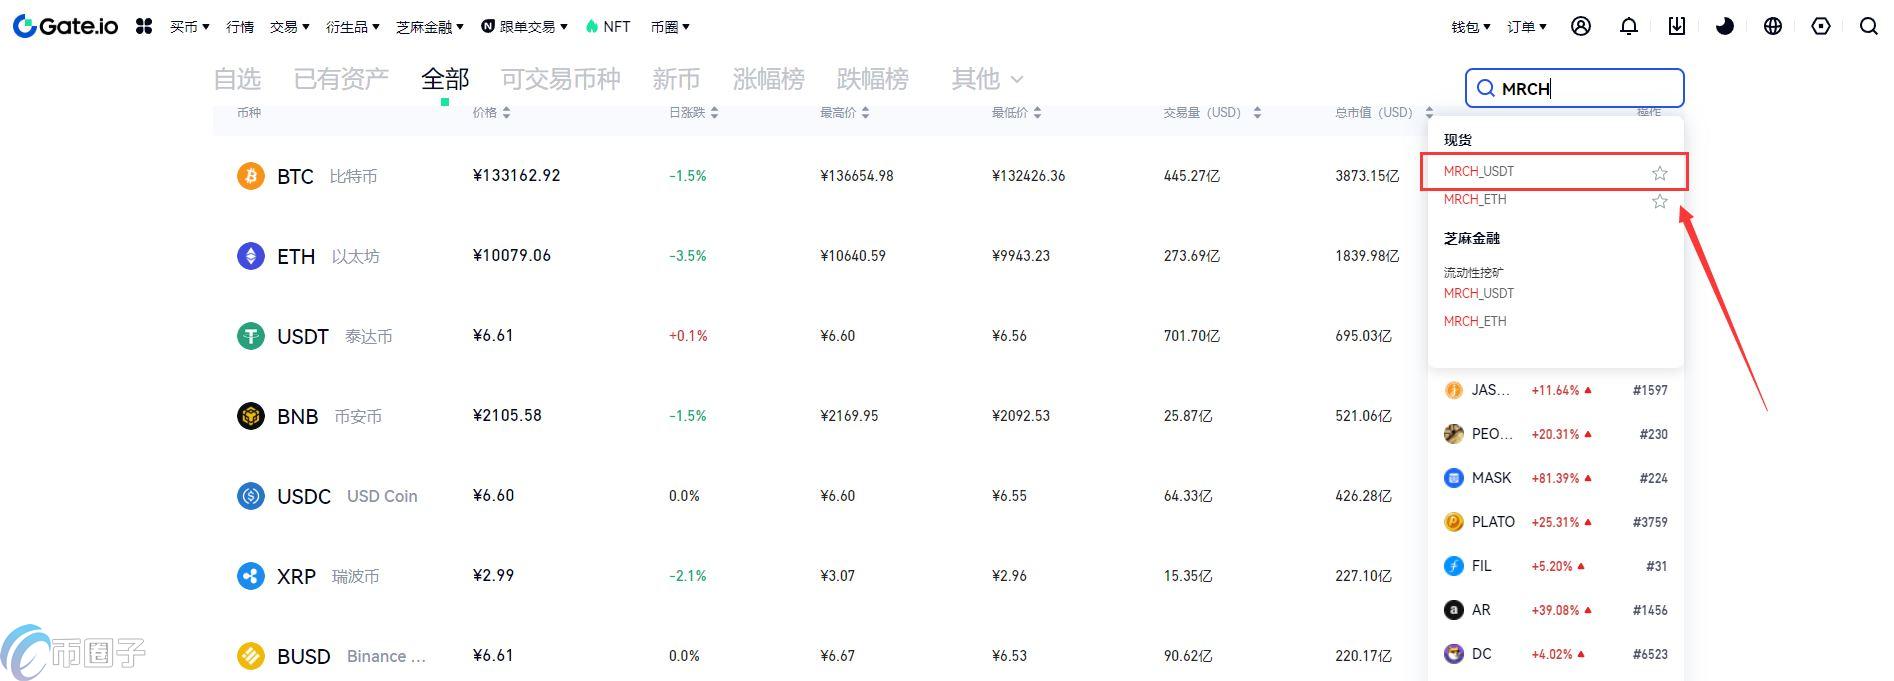Viewport: 1894px width, 681px height.
Task: Click the BTC coin icon
Action: 251,176
